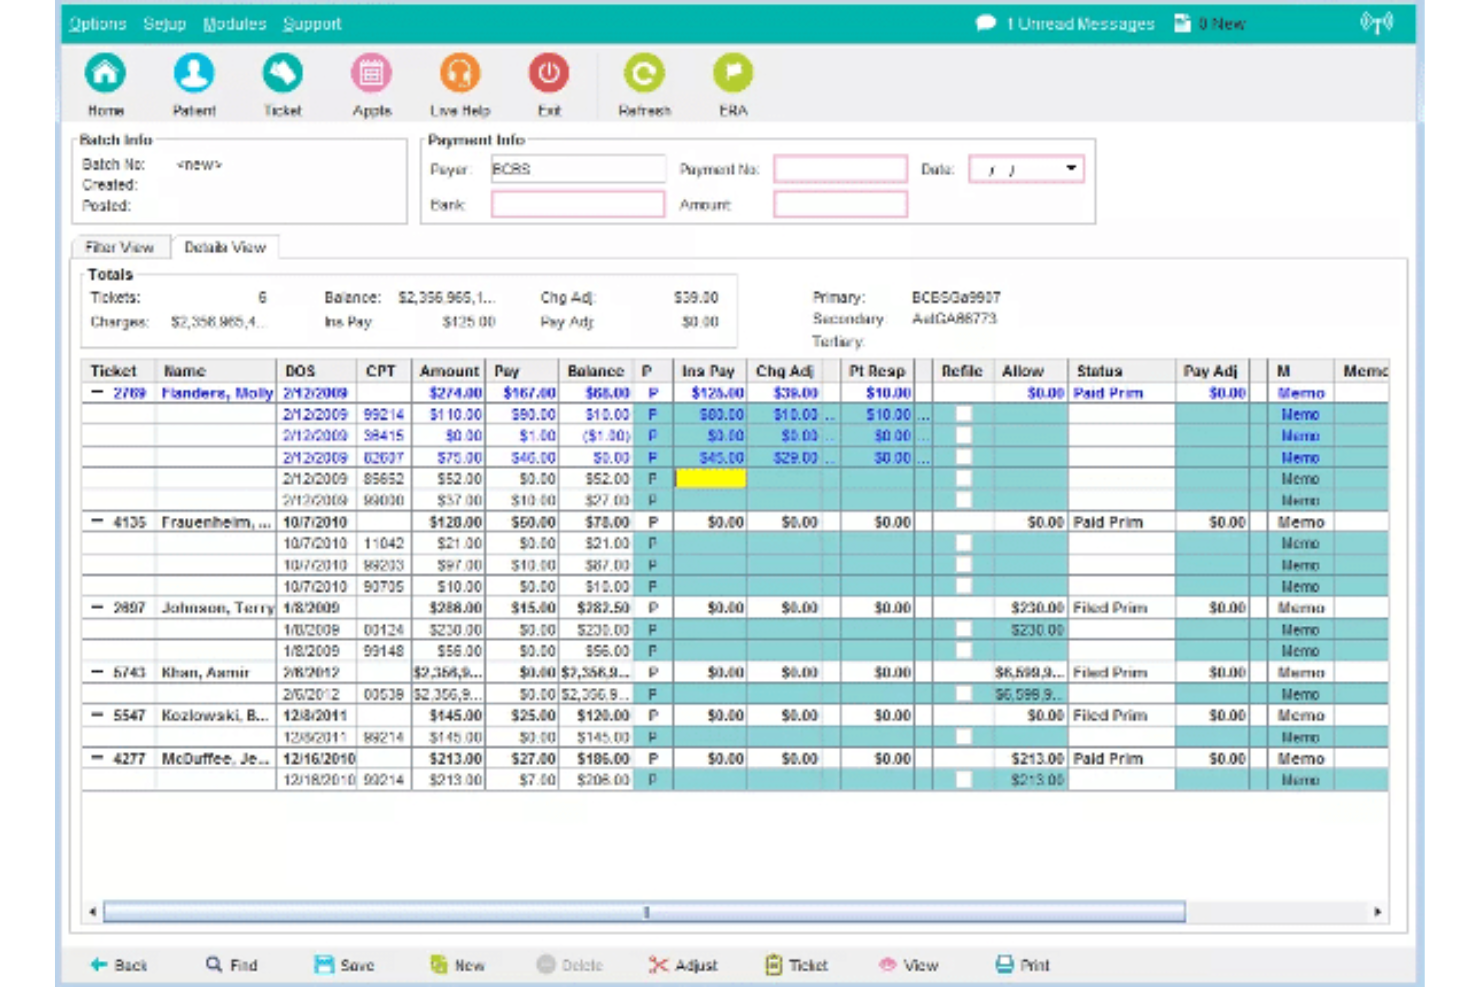
Task: Click the Flanders, Molly name link
Action: 217,393
